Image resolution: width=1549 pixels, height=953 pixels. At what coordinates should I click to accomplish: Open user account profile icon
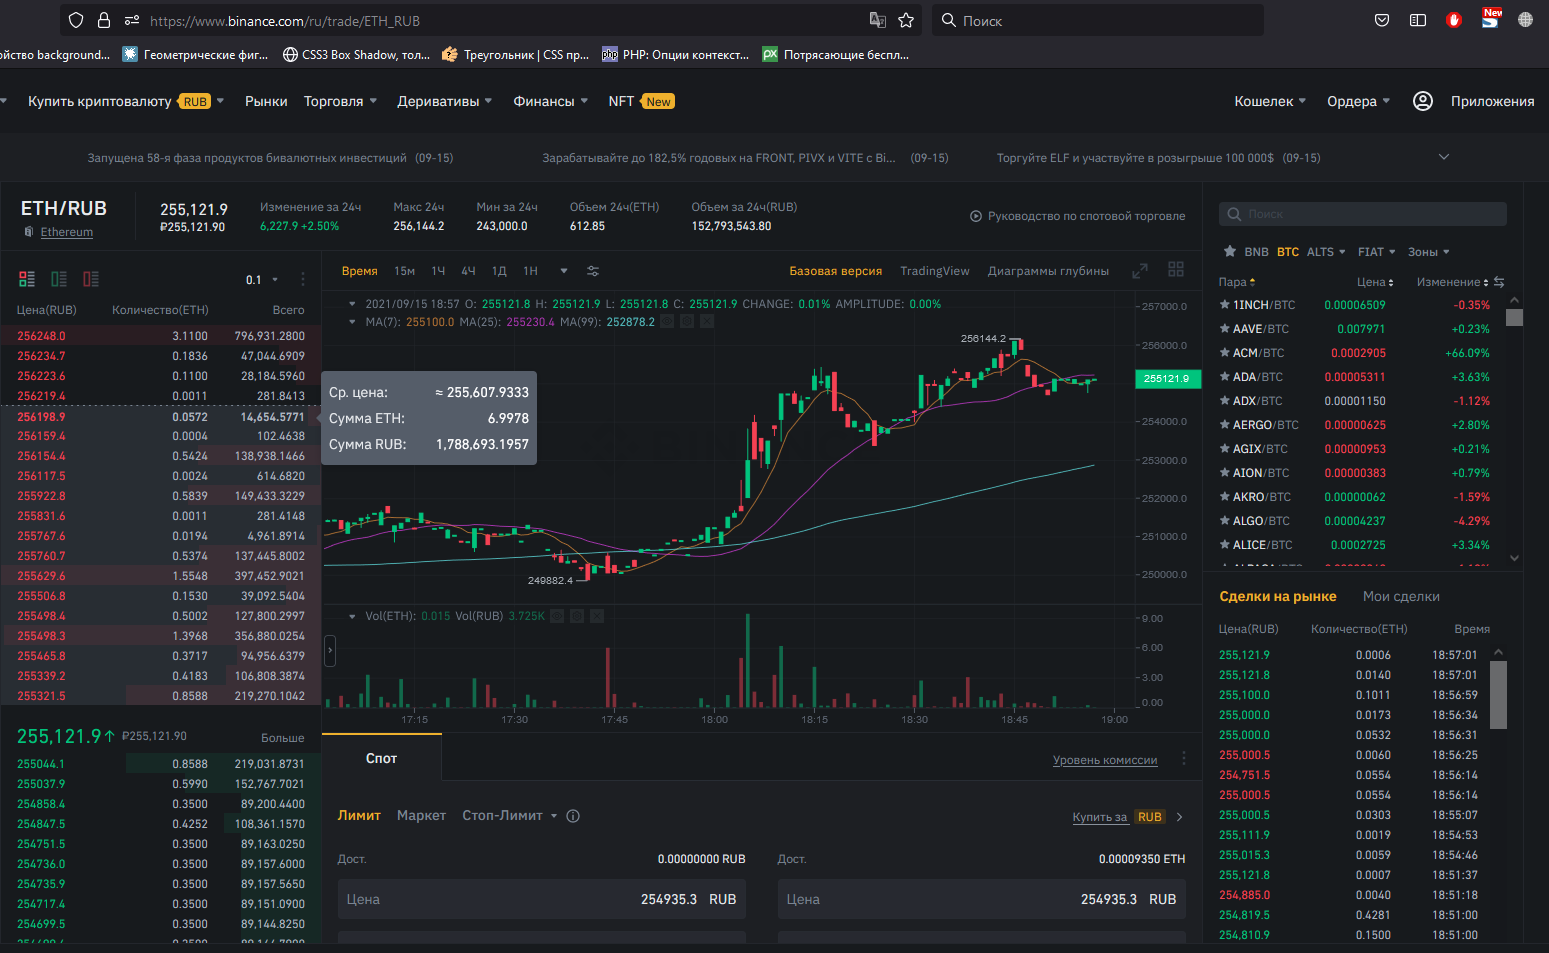pyautogui.click(x=1423, y=101)
